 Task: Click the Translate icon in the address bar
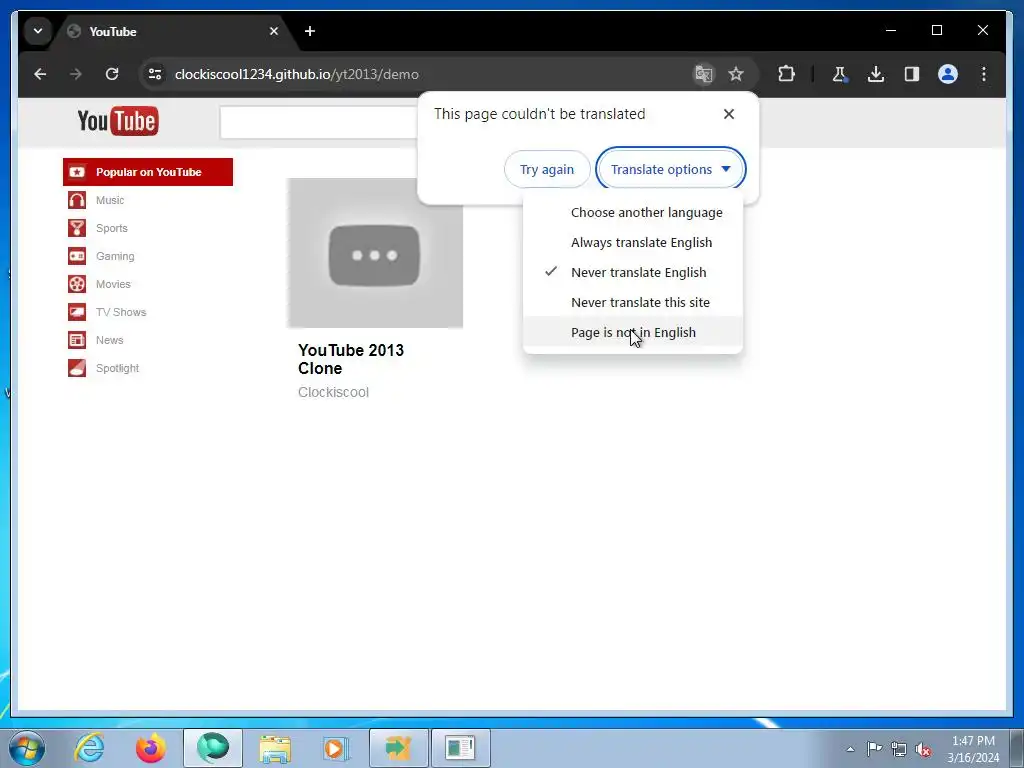pyautogui.click(x=703, y=74)
